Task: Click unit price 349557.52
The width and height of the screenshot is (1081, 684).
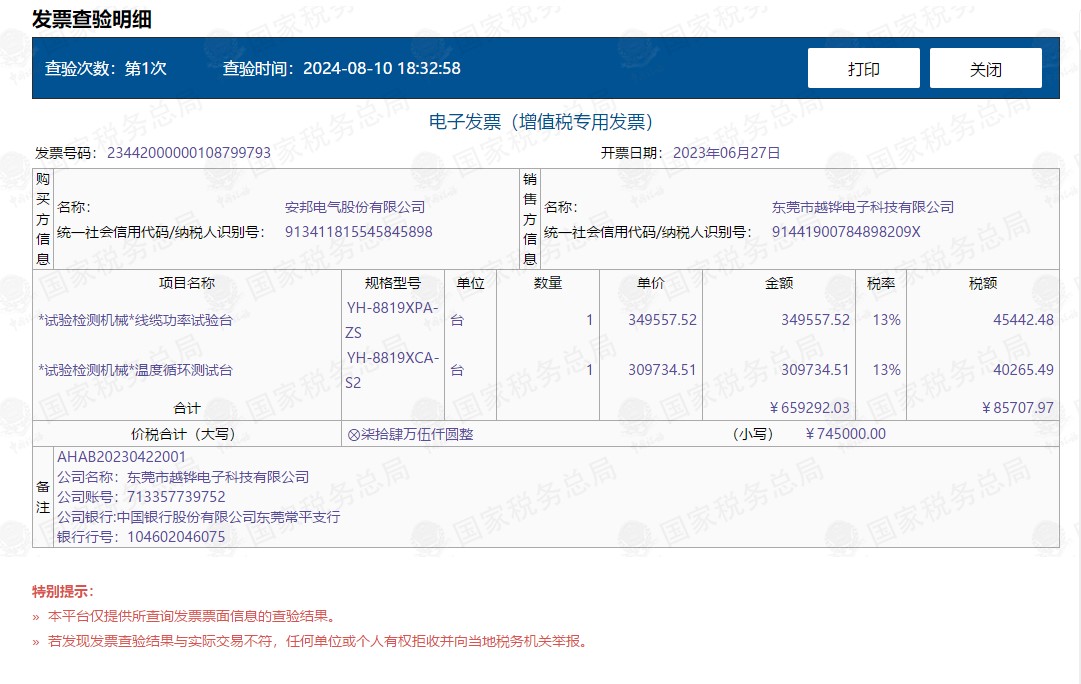Action: click(662, 320)
